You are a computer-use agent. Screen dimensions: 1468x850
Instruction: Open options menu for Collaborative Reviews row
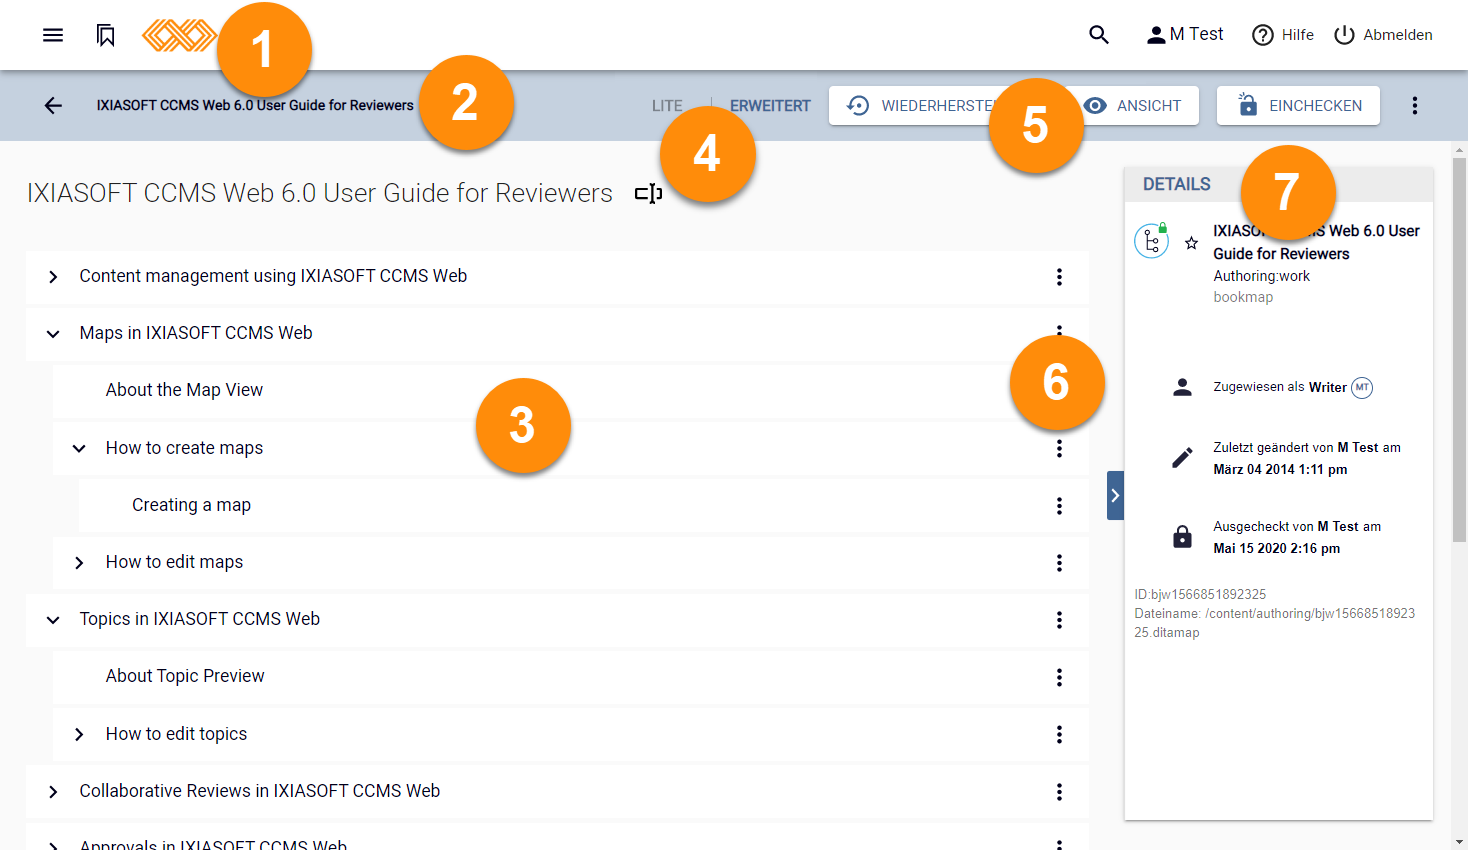click(1059, 792)
